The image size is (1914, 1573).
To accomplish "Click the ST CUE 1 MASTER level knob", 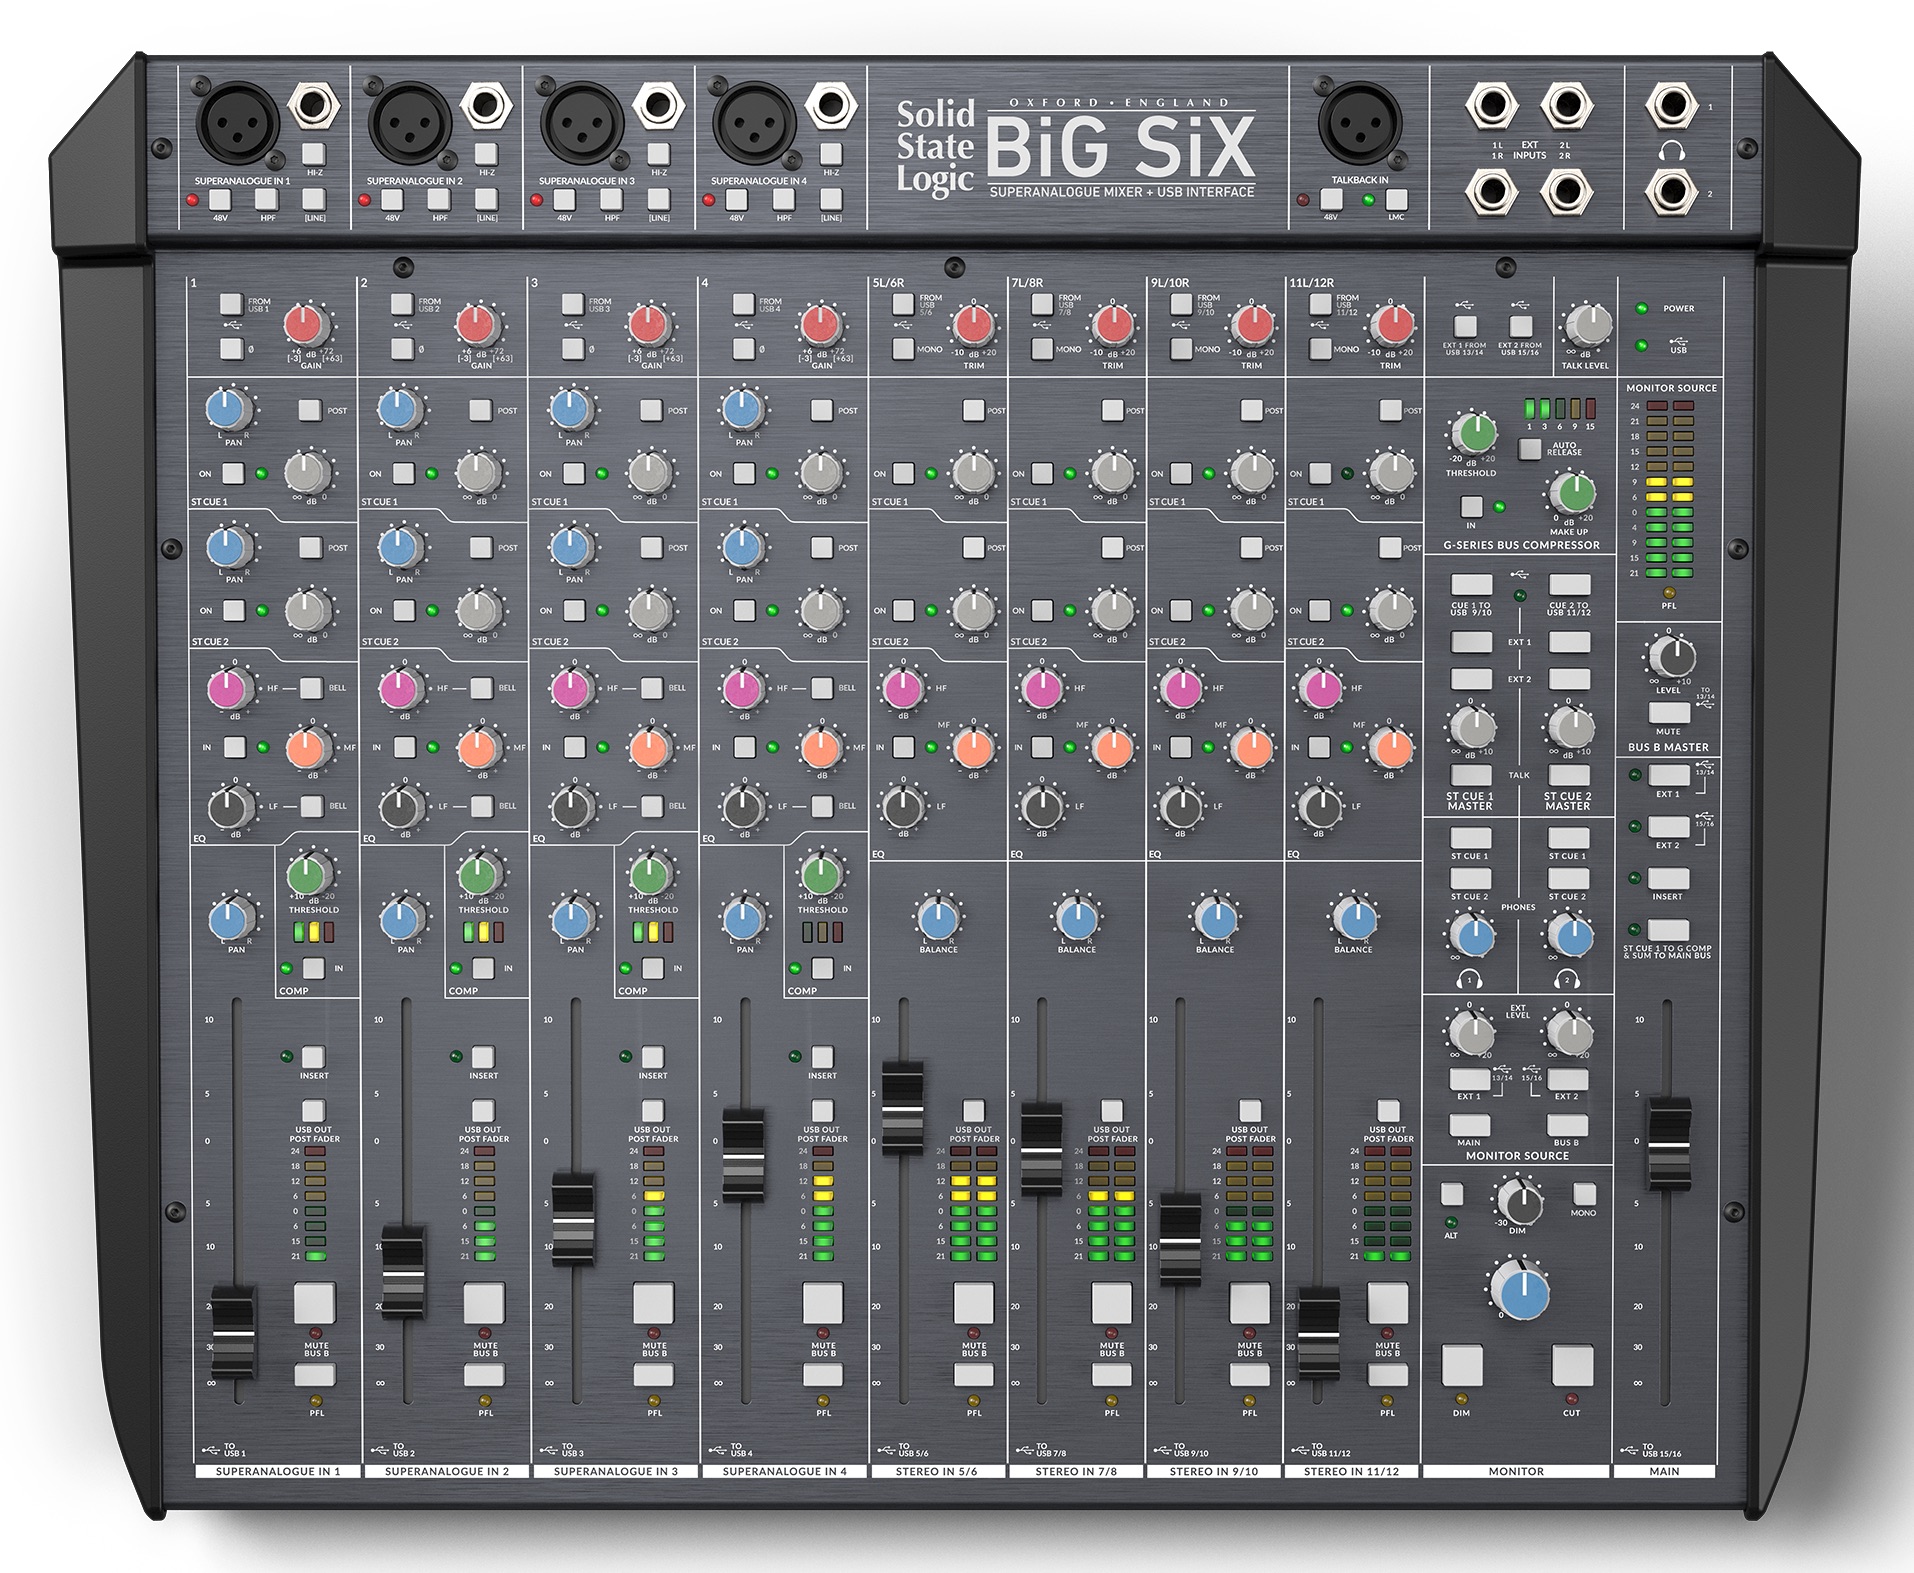I will tap(1473, 727).
